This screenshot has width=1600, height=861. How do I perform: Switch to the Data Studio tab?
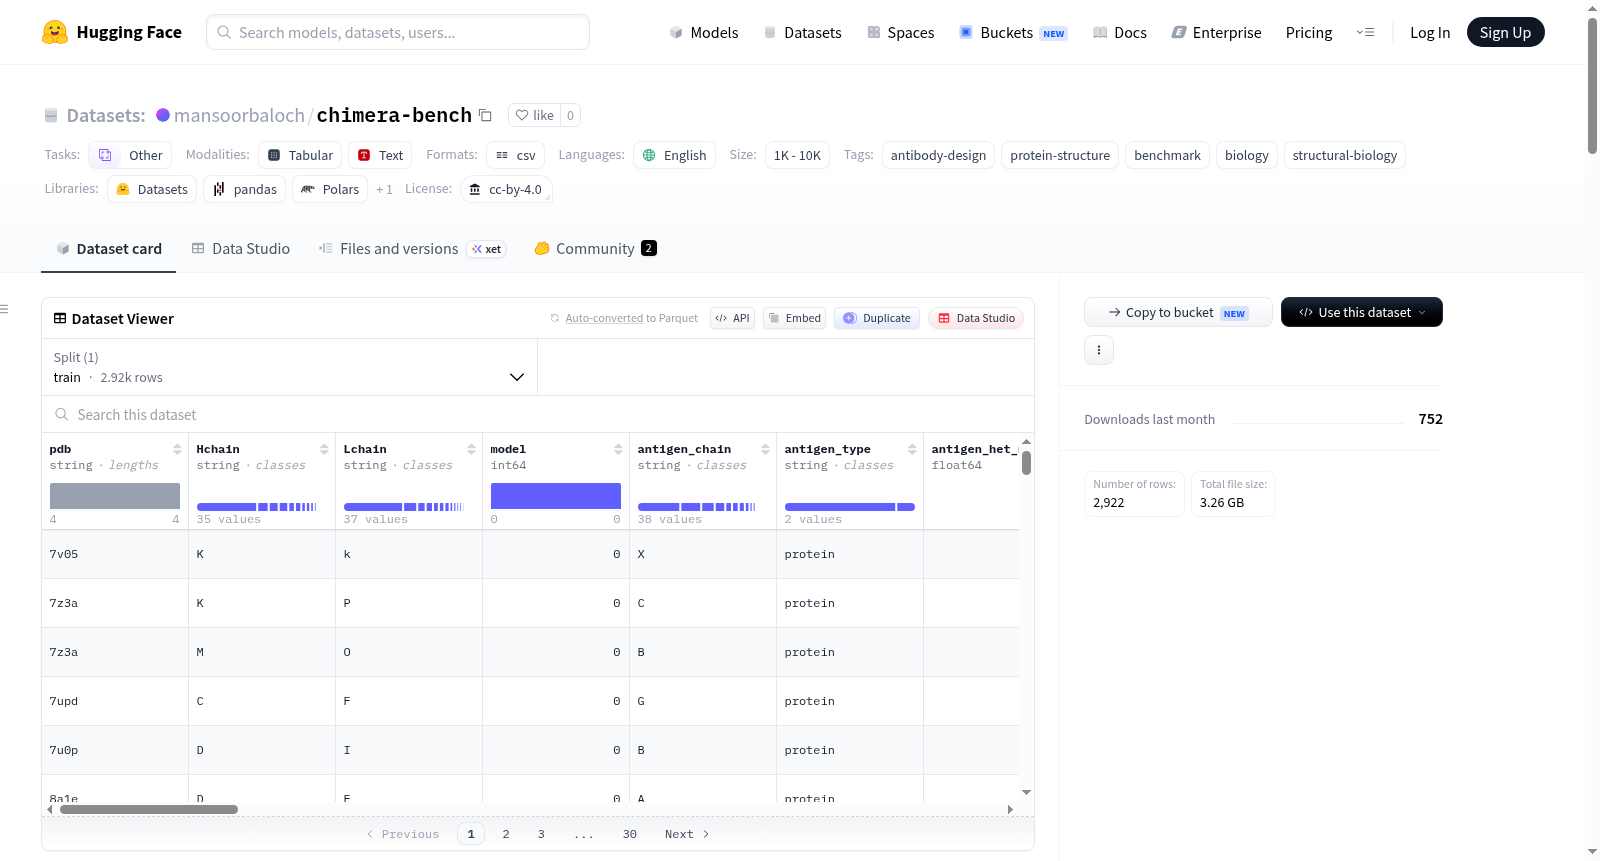(241, 248)
